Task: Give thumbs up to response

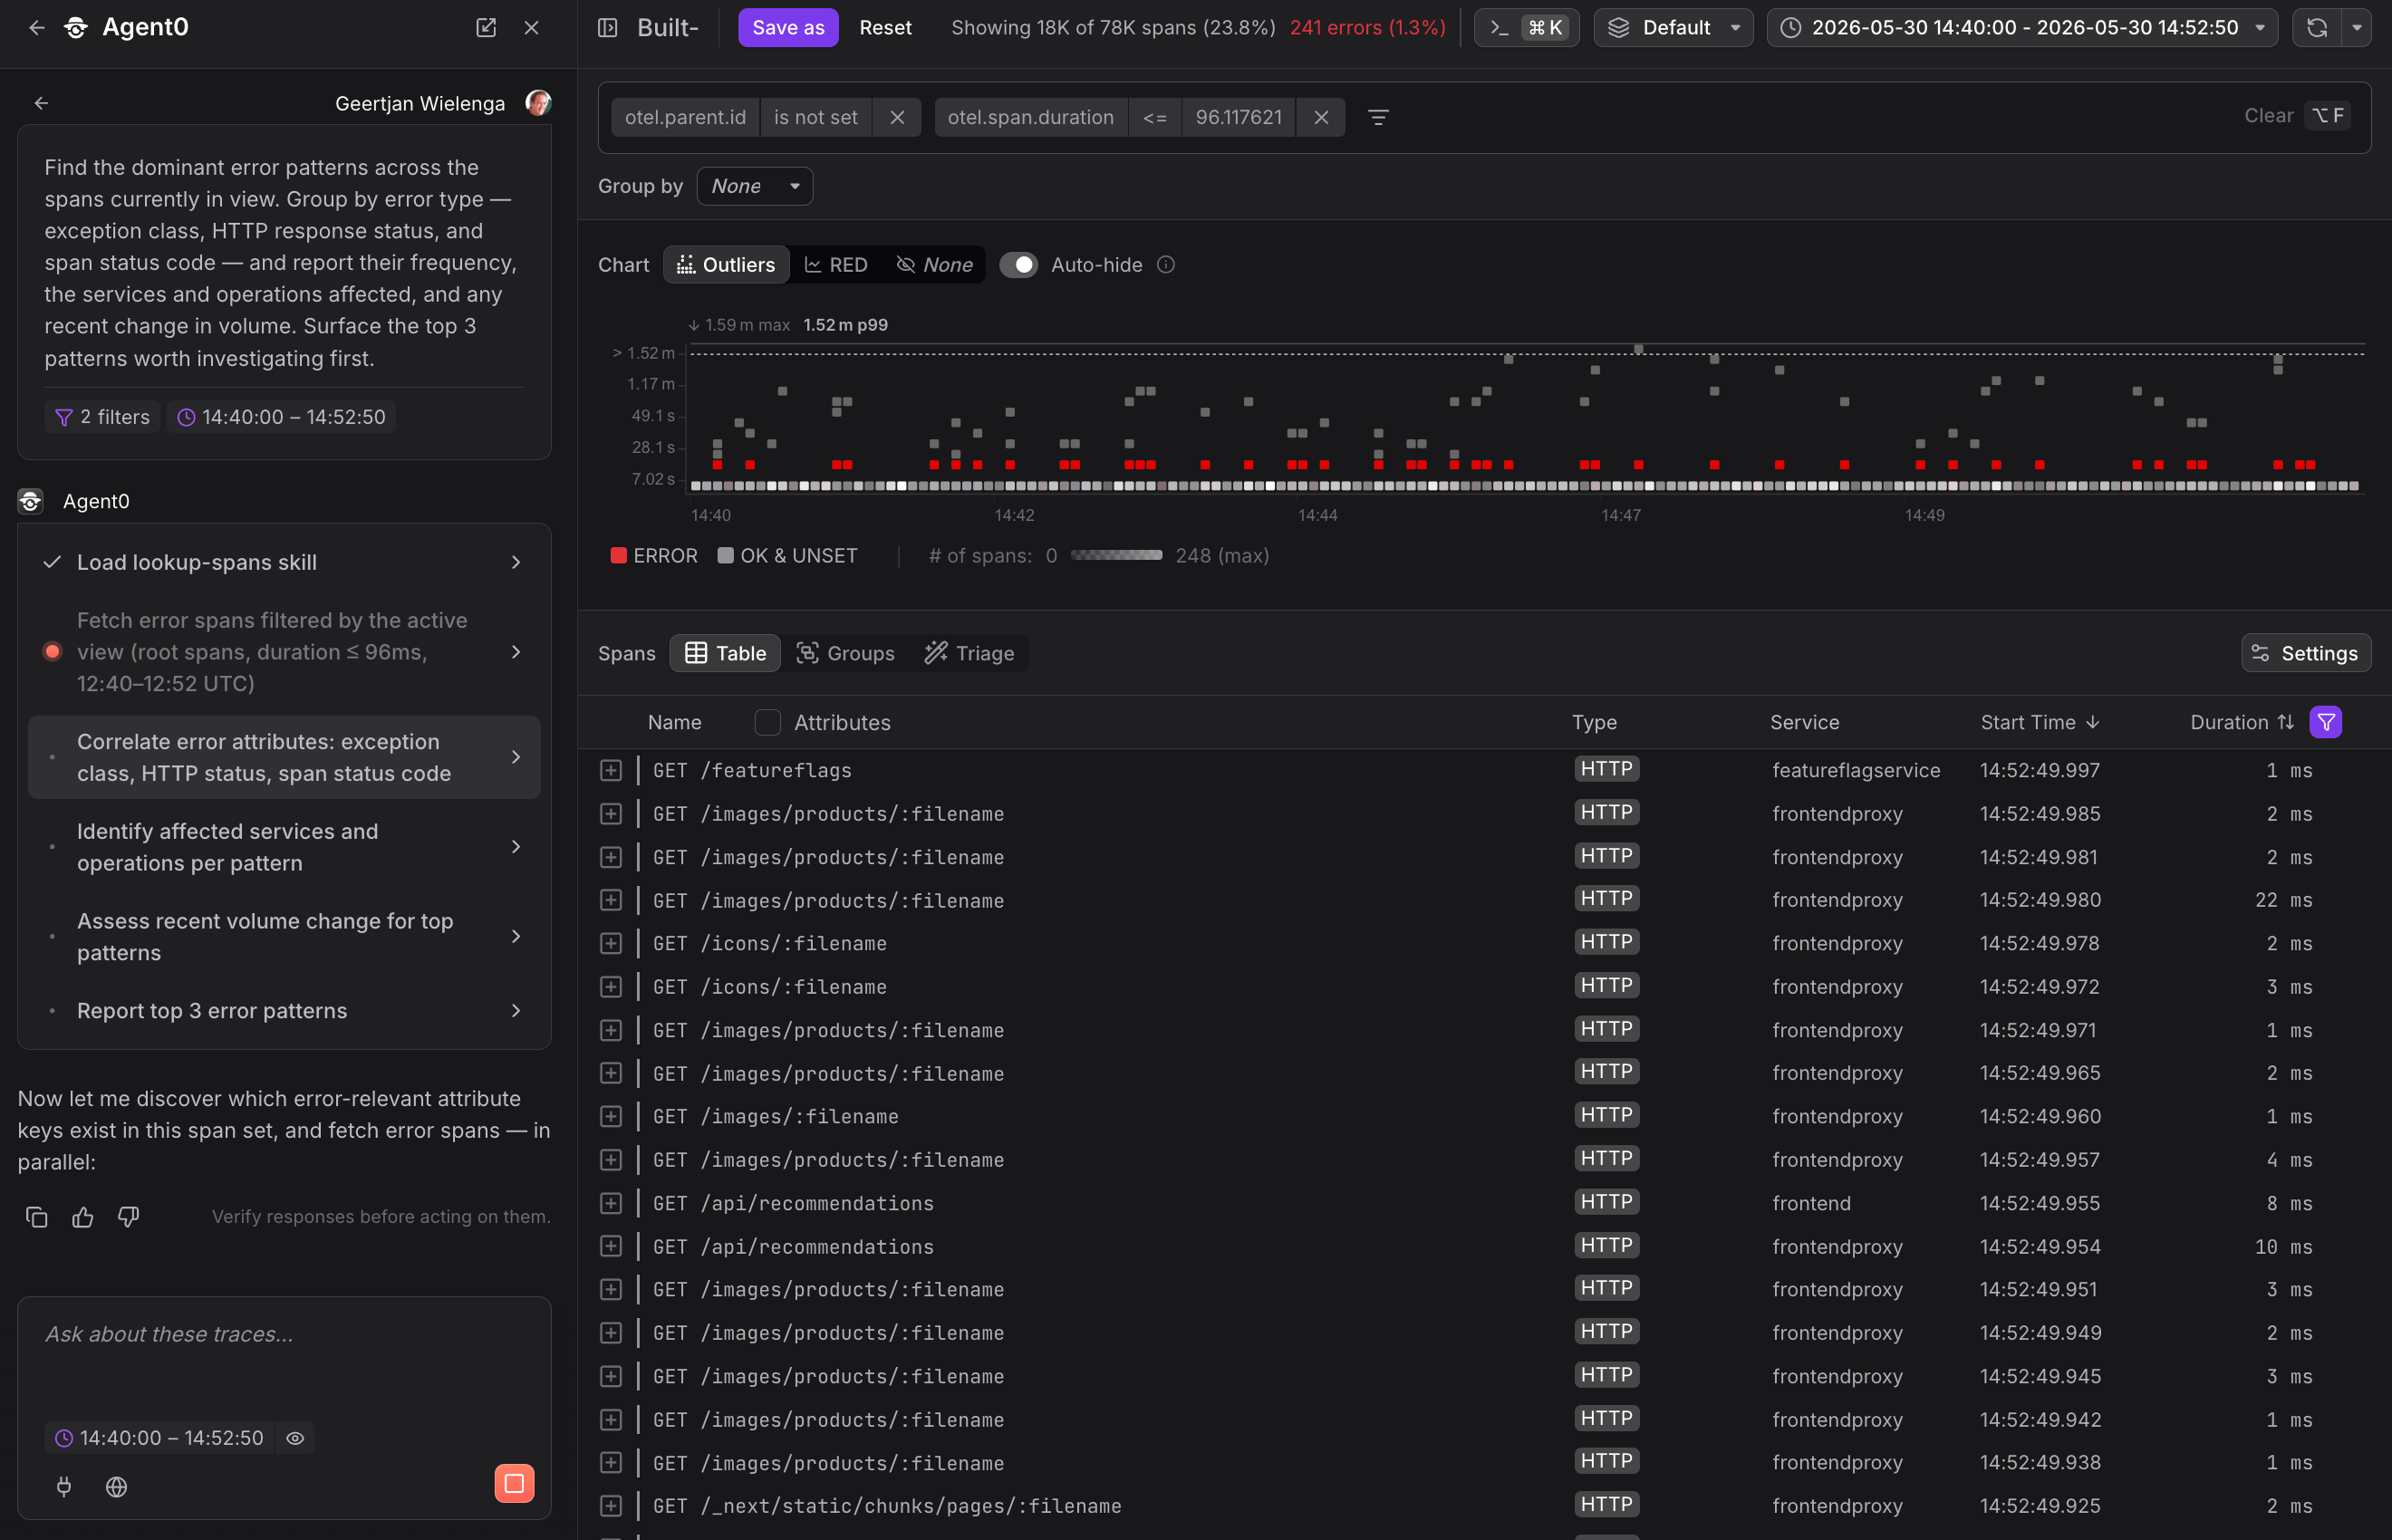Action: [x=83, y=1217]
